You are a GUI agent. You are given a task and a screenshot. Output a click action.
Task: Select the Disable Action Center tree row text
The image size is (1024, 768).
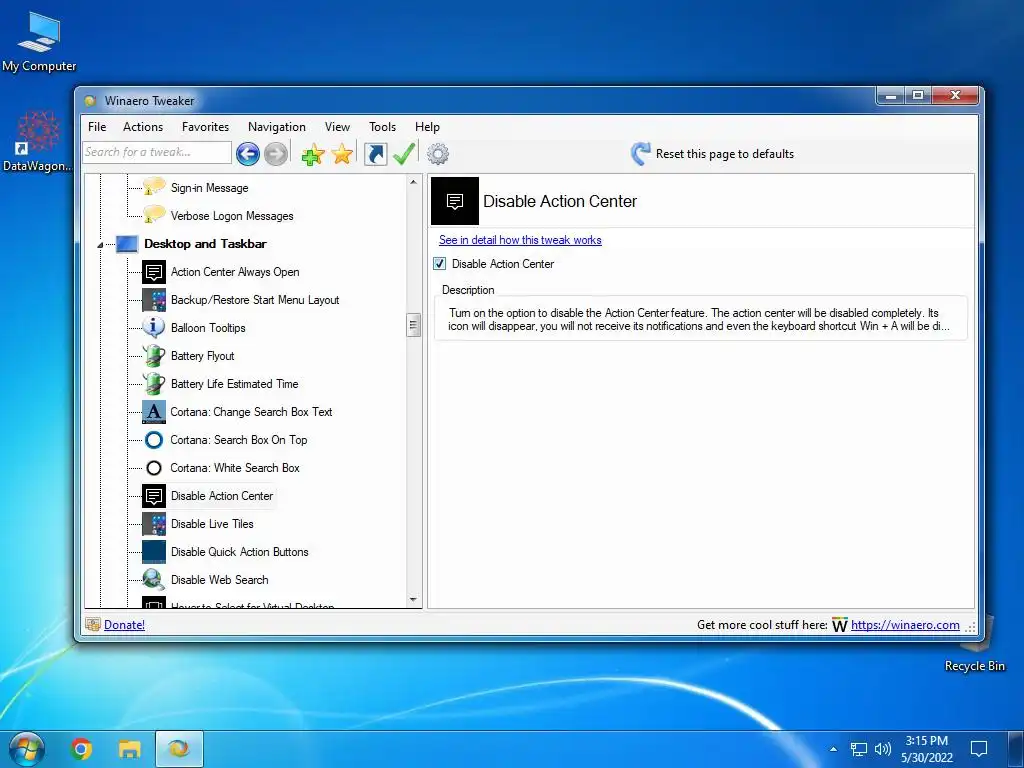click(222, 496)
